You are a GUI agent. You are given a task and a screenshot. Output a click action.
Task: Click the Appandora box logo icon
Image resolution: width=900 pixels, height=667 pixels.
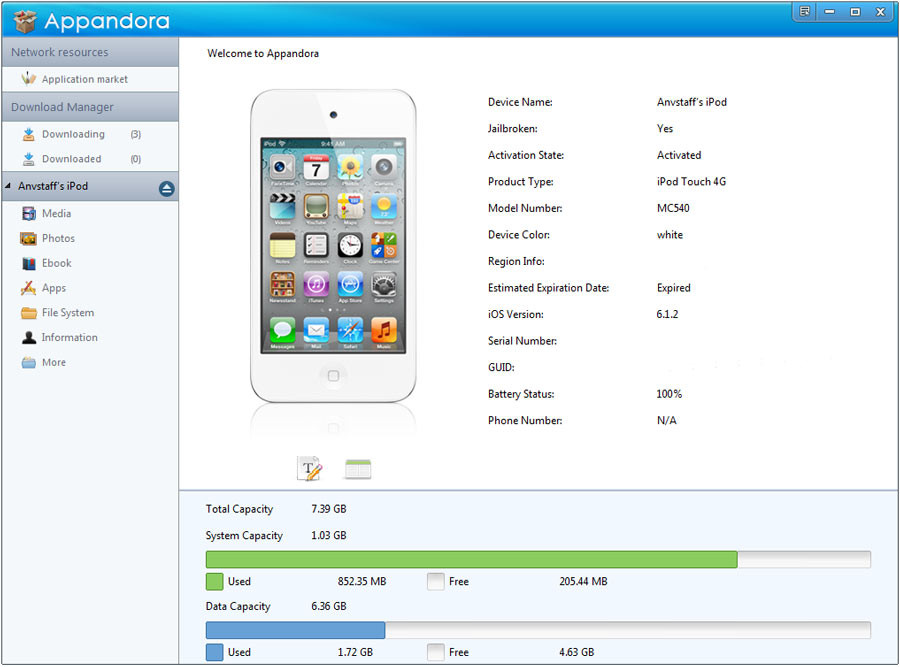pos(25,21)
